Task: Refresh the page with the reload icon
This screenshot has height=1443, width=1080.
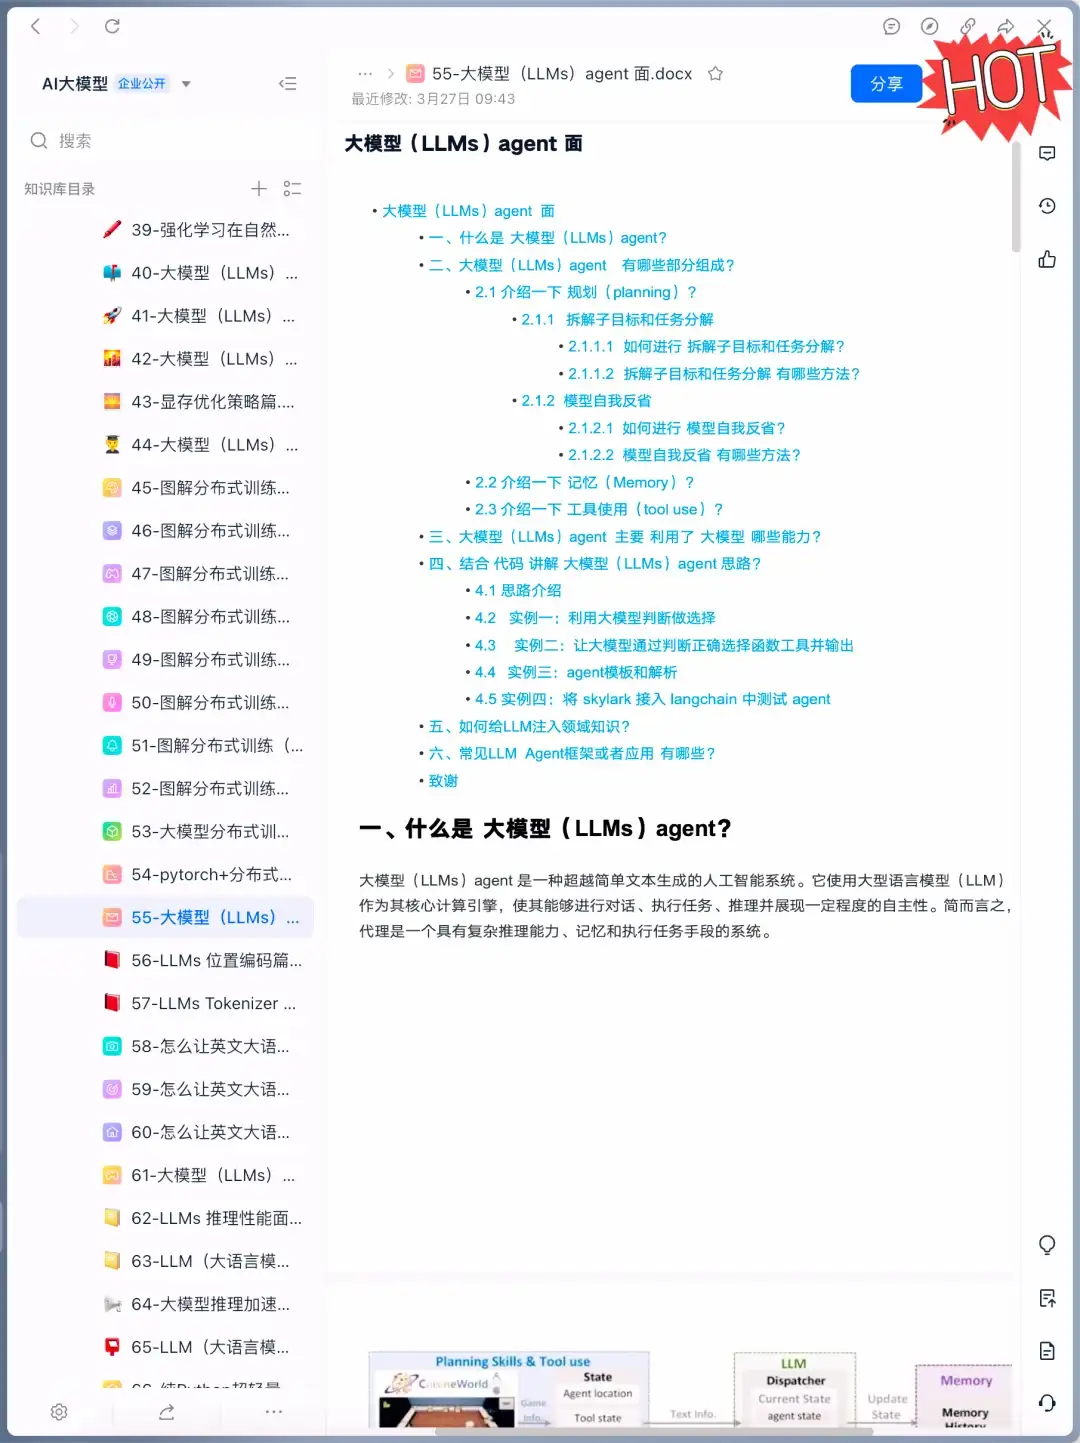Action: click(113, 25)
